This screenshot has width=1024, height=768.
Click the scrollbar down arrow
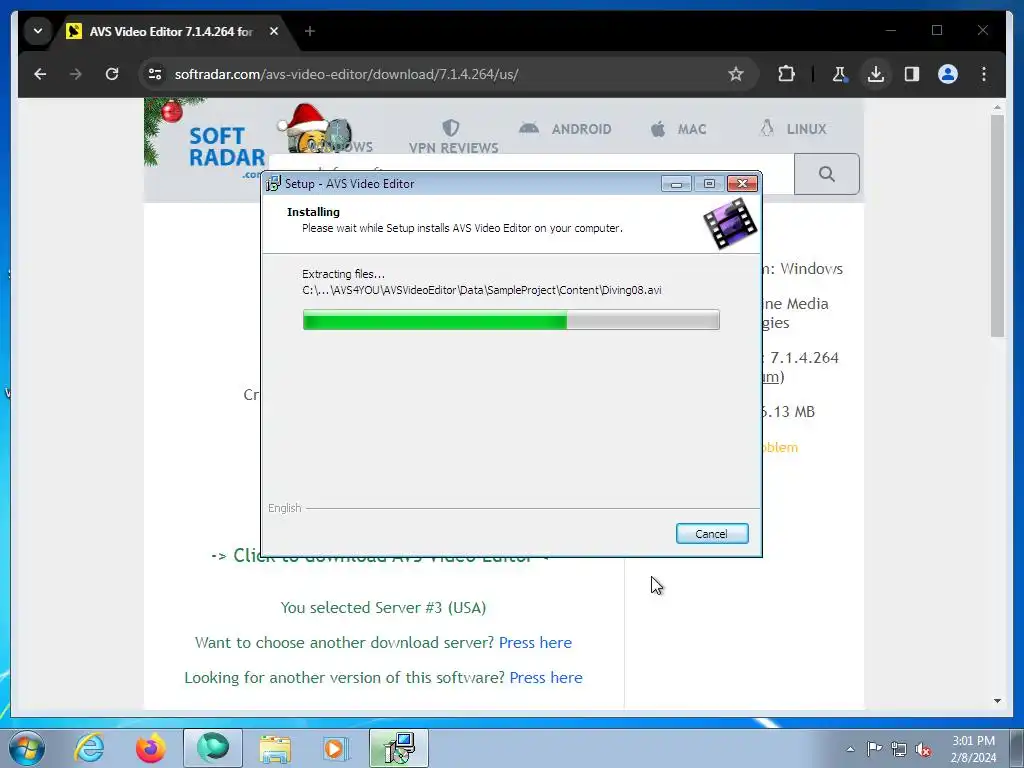[x=997, y=701]
